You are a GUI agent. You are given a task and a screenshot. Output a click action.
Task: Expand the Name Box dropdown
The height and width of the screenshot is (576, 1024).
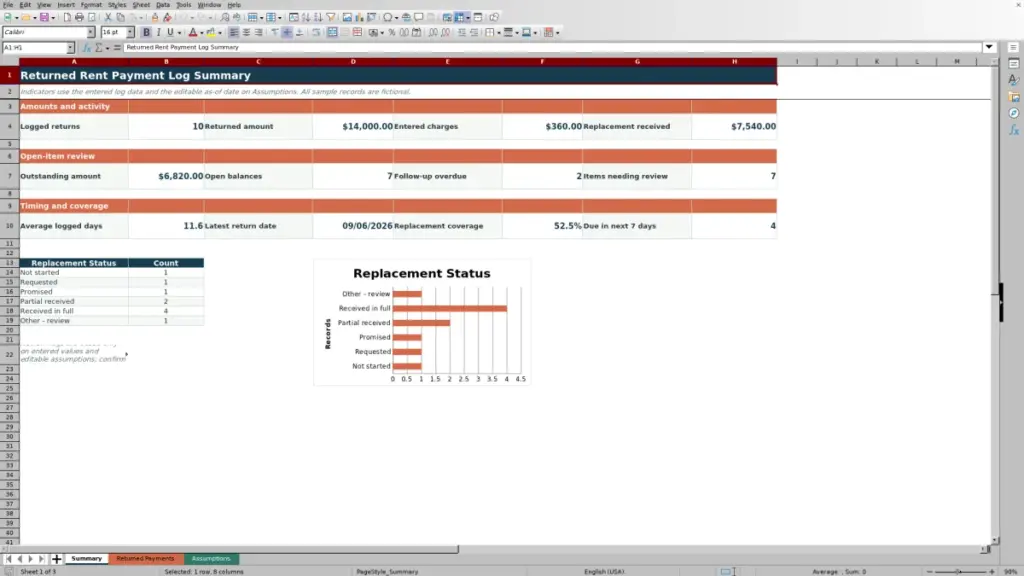(71, 48)
